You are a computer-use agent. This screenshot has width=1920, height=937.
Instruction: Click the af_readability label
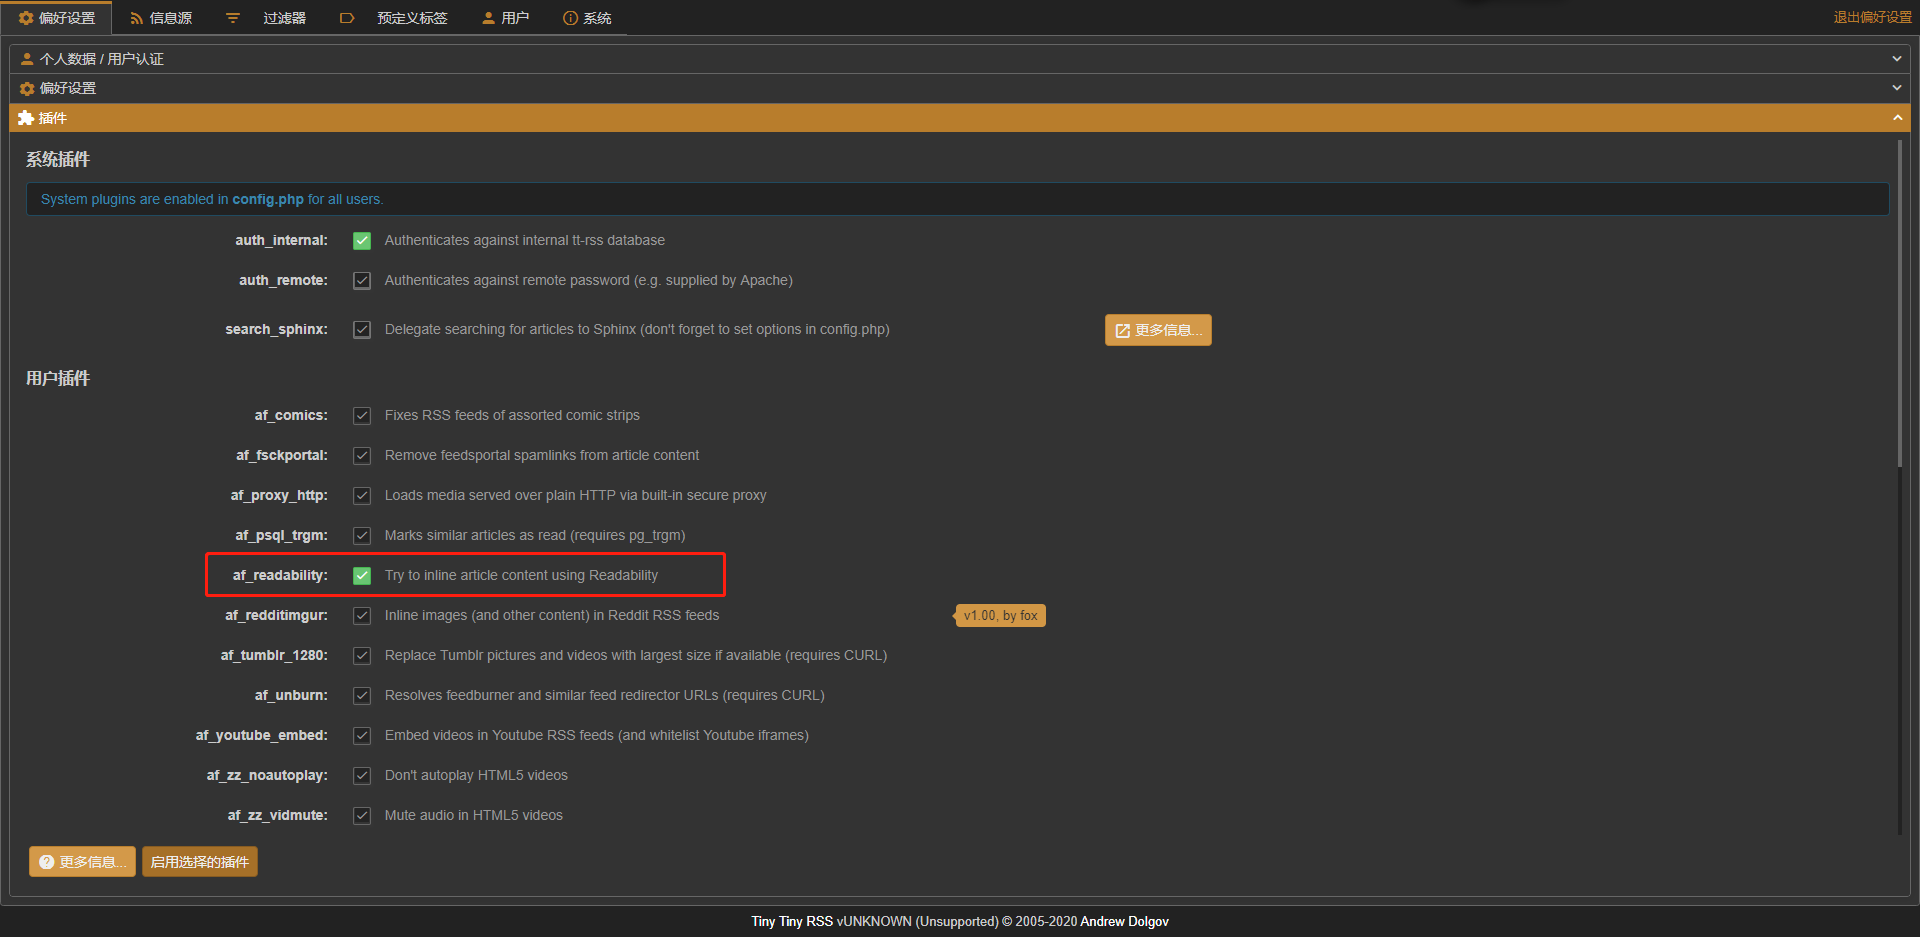tap(280, 575)
